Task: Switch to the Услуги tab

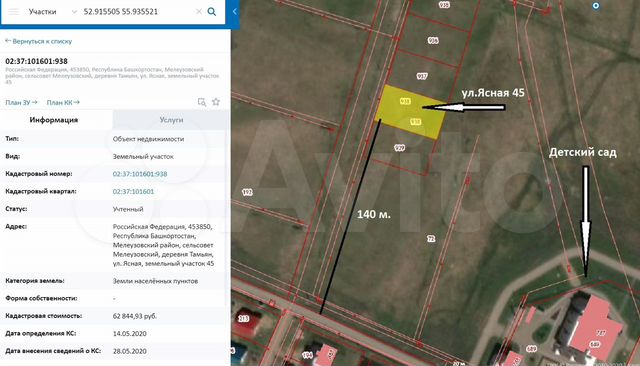Action: click(x=171, y=120)
